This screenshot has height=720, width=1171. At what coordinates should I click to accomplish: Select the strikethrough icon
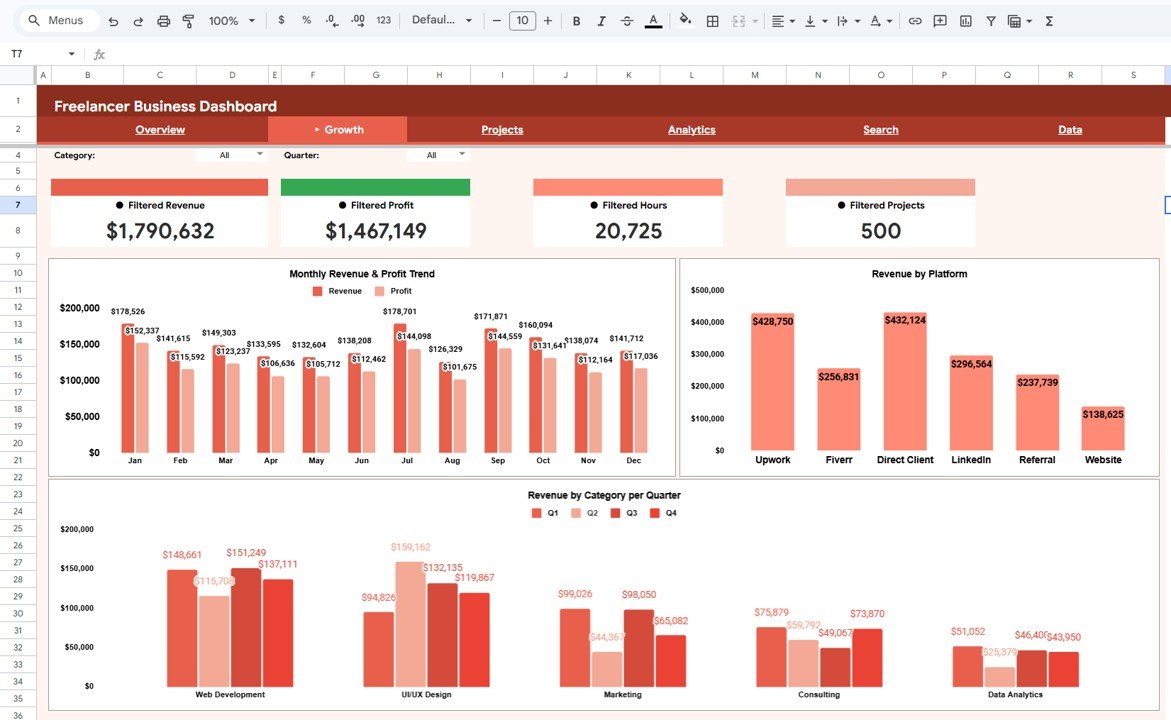click(x=626, y=20)
